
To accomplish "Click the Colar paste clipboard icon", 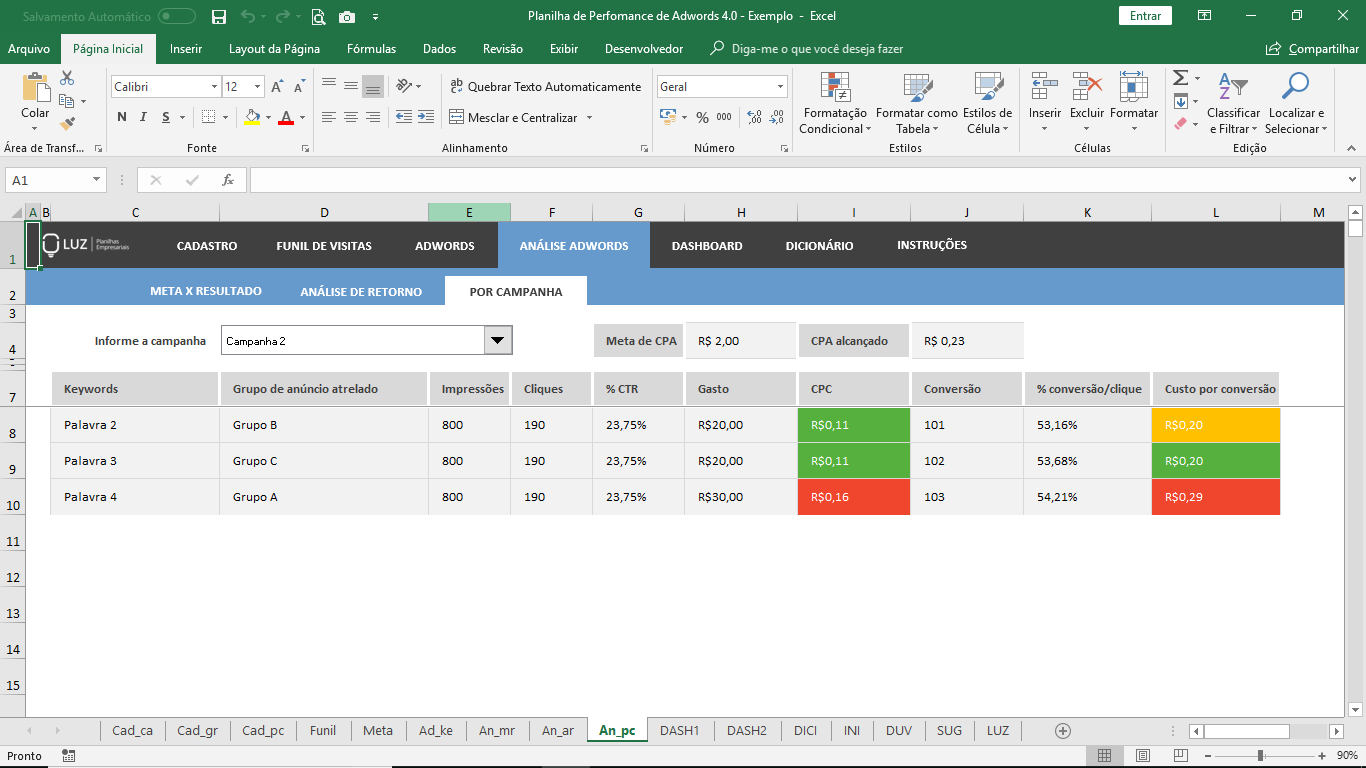I will point(35,88).
